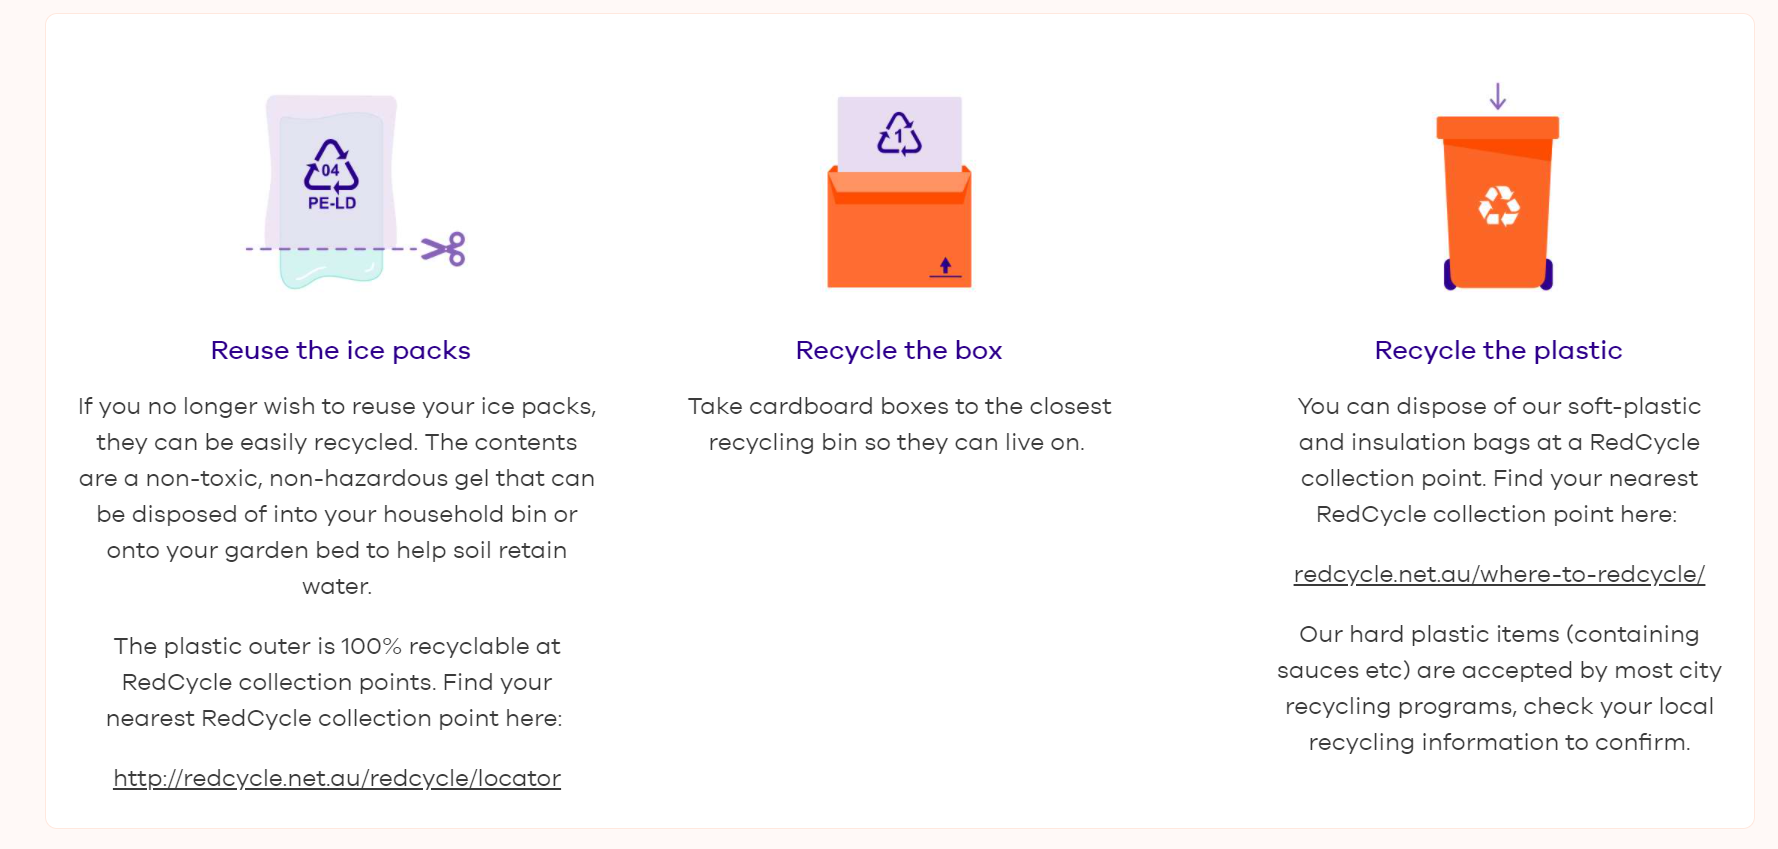Image resolution: width=1778 pixels, height=849 pixels.
Task: Open the redcycle.net.au/redcycle/locator link
Action: point(337,778)
